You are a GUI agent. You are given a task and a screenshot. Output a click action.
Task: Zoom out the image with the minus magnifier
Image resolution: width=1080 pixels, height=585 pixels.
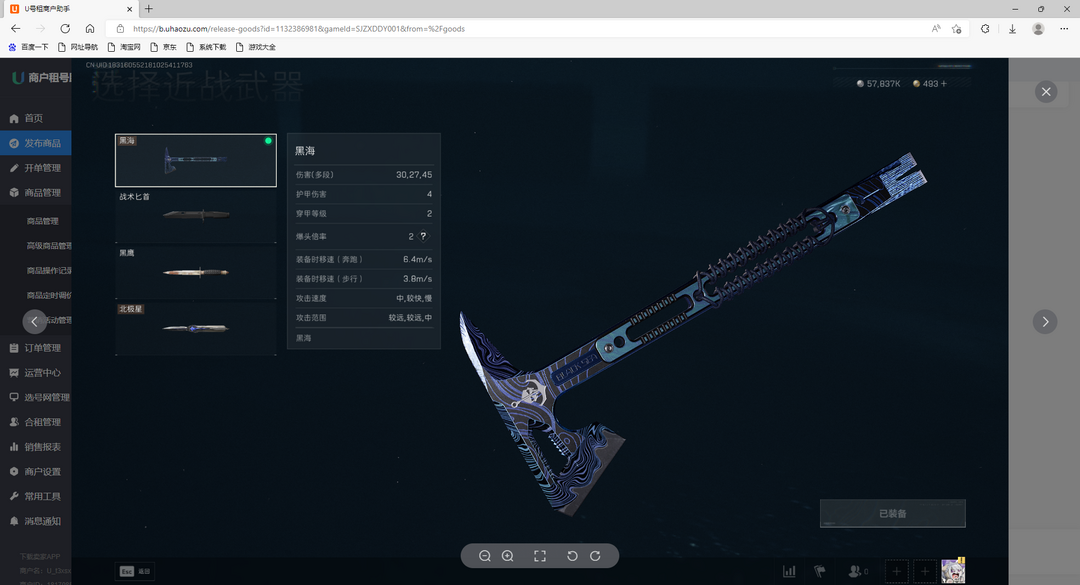(485, 556)
